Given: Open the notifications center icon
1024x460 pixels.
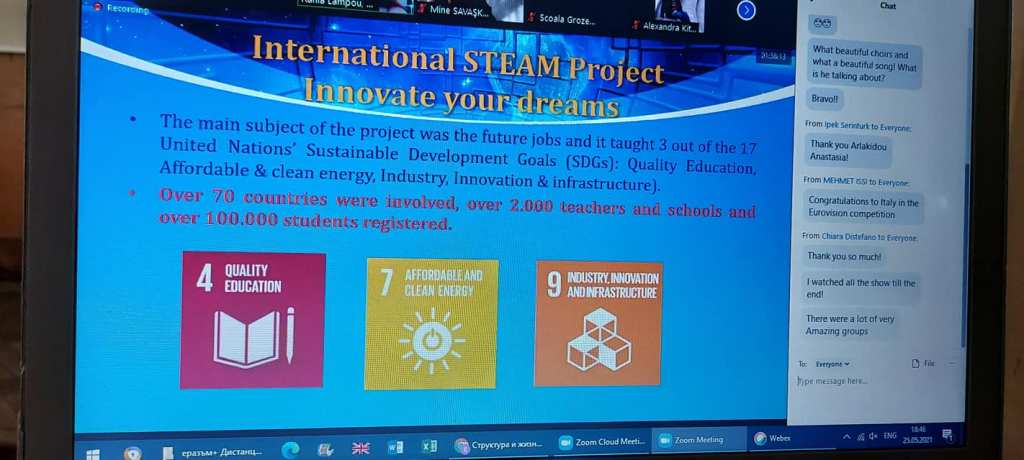Looking at the screenshot, I should pyautogui.click(x=946, y=435).
